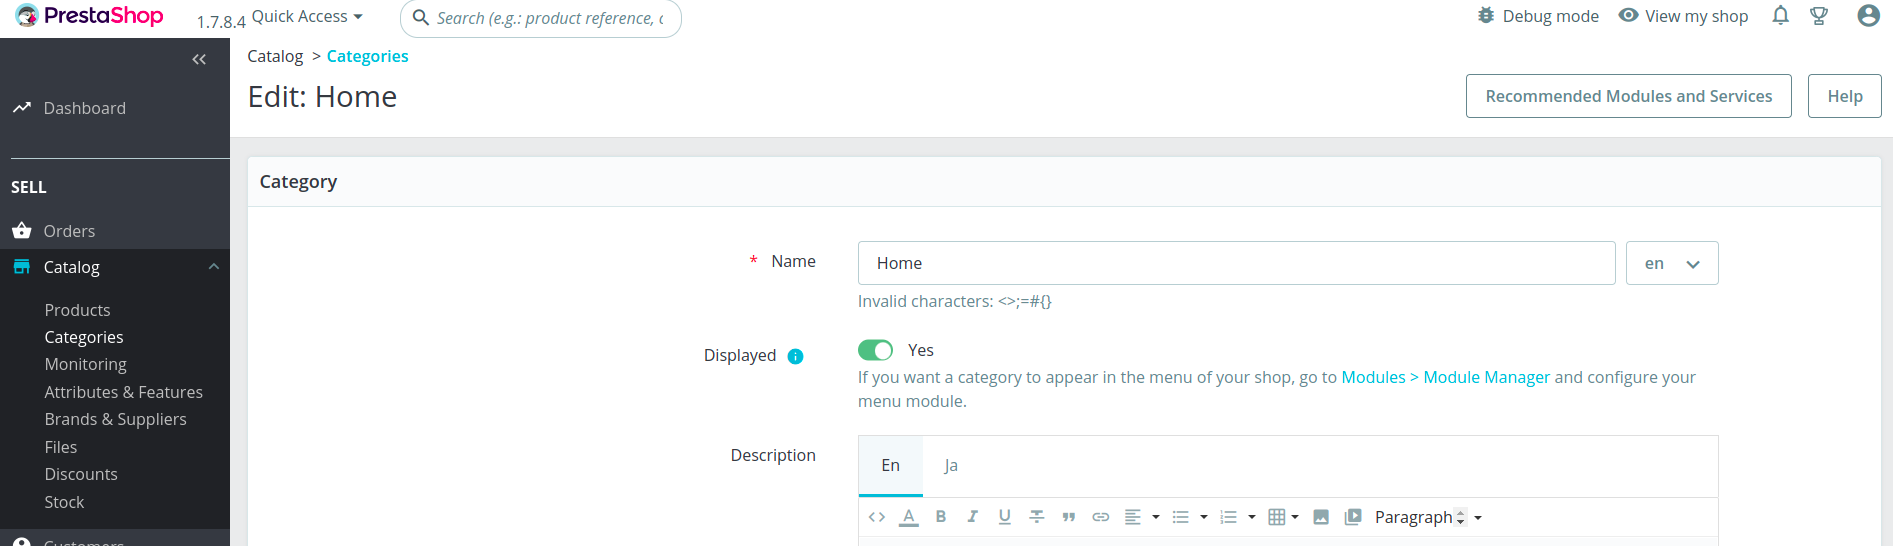Viewport: 1893px width, 546px height.
Task: Click the bold formatting icon
Action: pos(941,517)
